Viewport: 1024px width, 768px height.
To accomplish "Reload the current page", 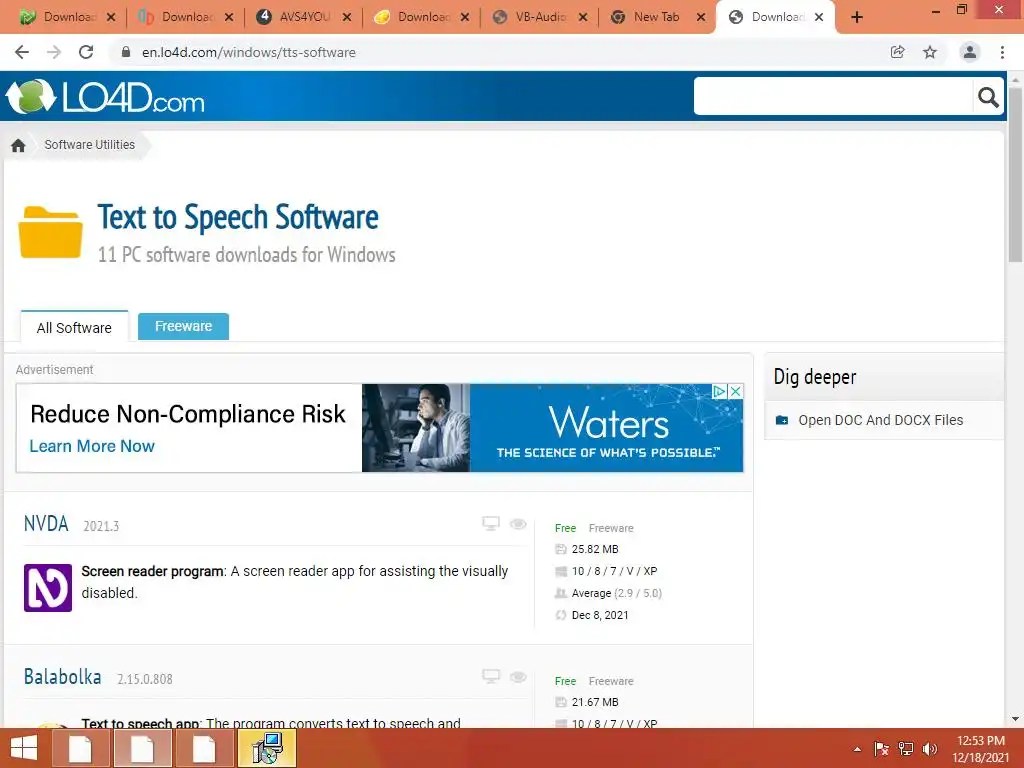I will 86,52.
